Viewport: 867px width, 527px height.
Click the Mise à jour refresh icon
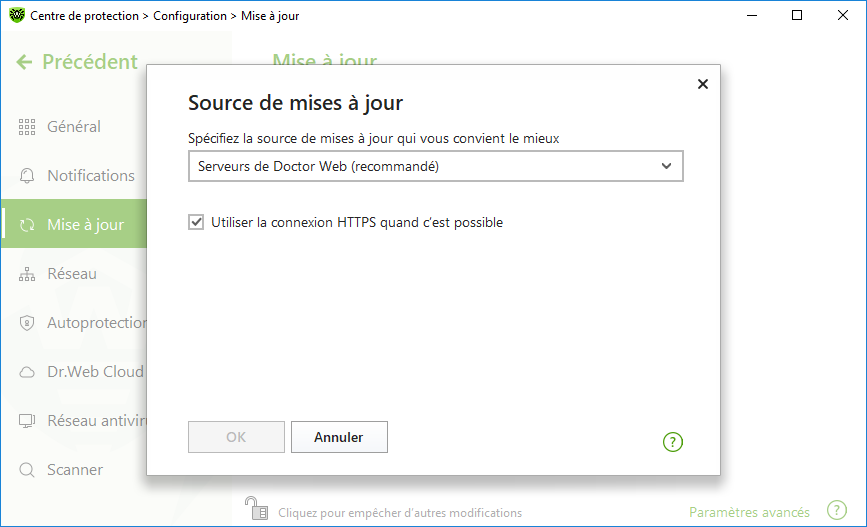tap(27, 225)
